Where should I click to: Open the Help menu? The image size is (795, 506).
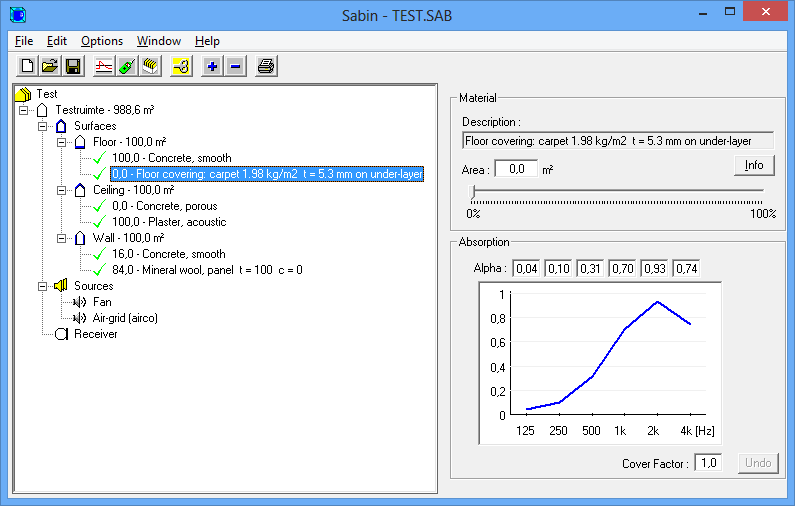(x=207, y=41)
